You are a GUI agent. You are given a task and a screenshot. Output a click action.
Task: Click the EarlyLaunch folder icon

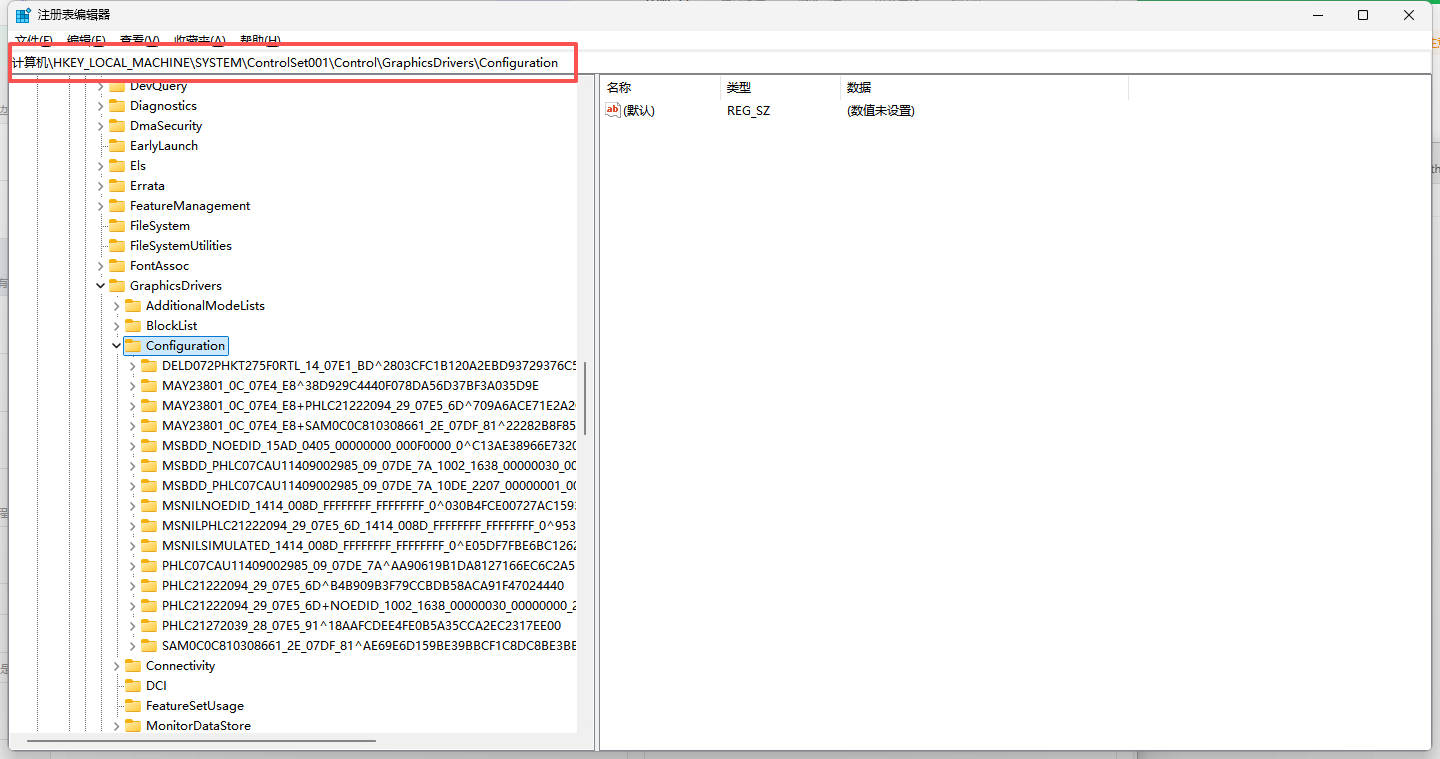click(x=117, y=146)
